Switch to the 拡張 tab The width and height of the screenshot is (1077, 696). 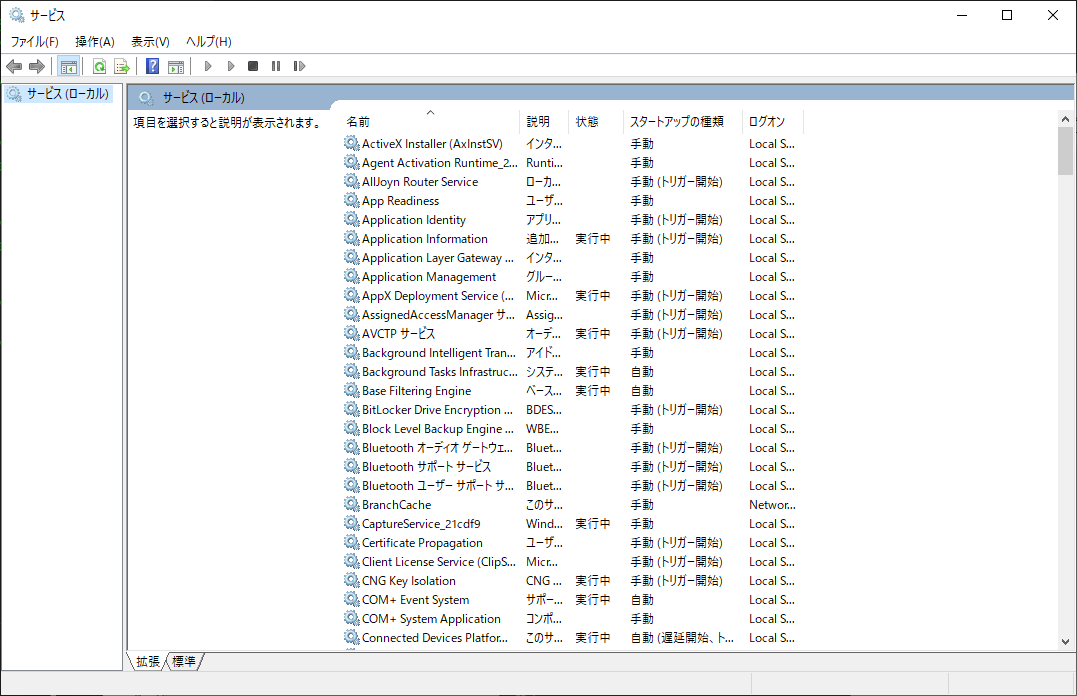click(147, 661)
